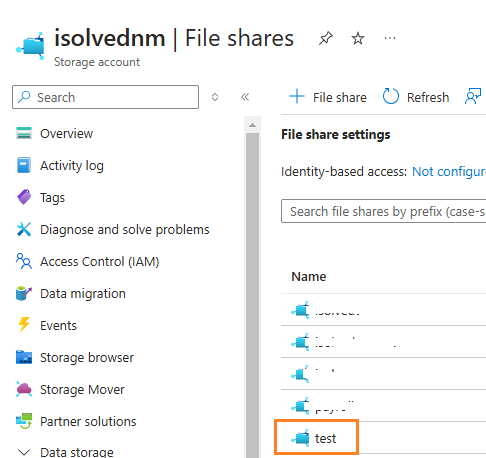Add a new File share
The image size is (486, 458).
click(x=328, y=97)
